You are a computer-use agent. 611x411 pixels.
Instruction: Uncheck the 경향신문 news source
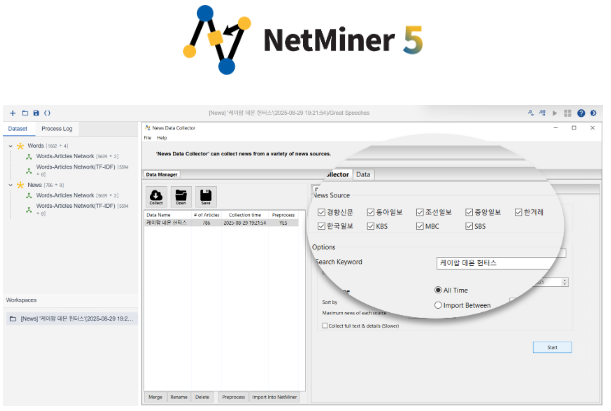(x=321, y=212)
